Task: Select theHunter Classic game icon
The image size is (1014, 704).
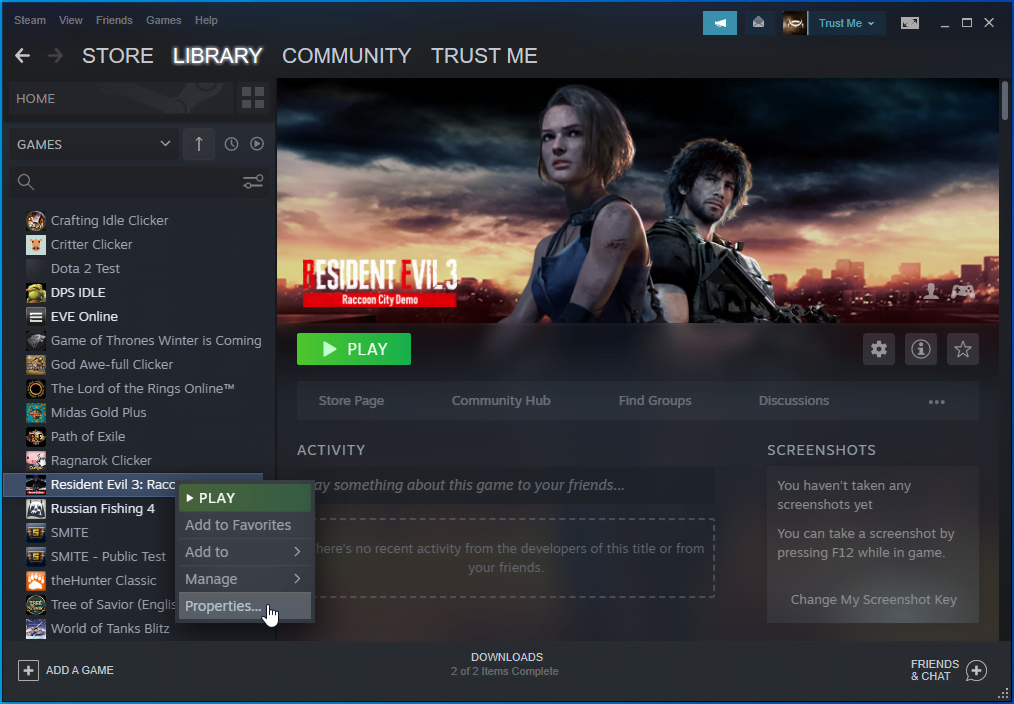Action: (36, 581)
